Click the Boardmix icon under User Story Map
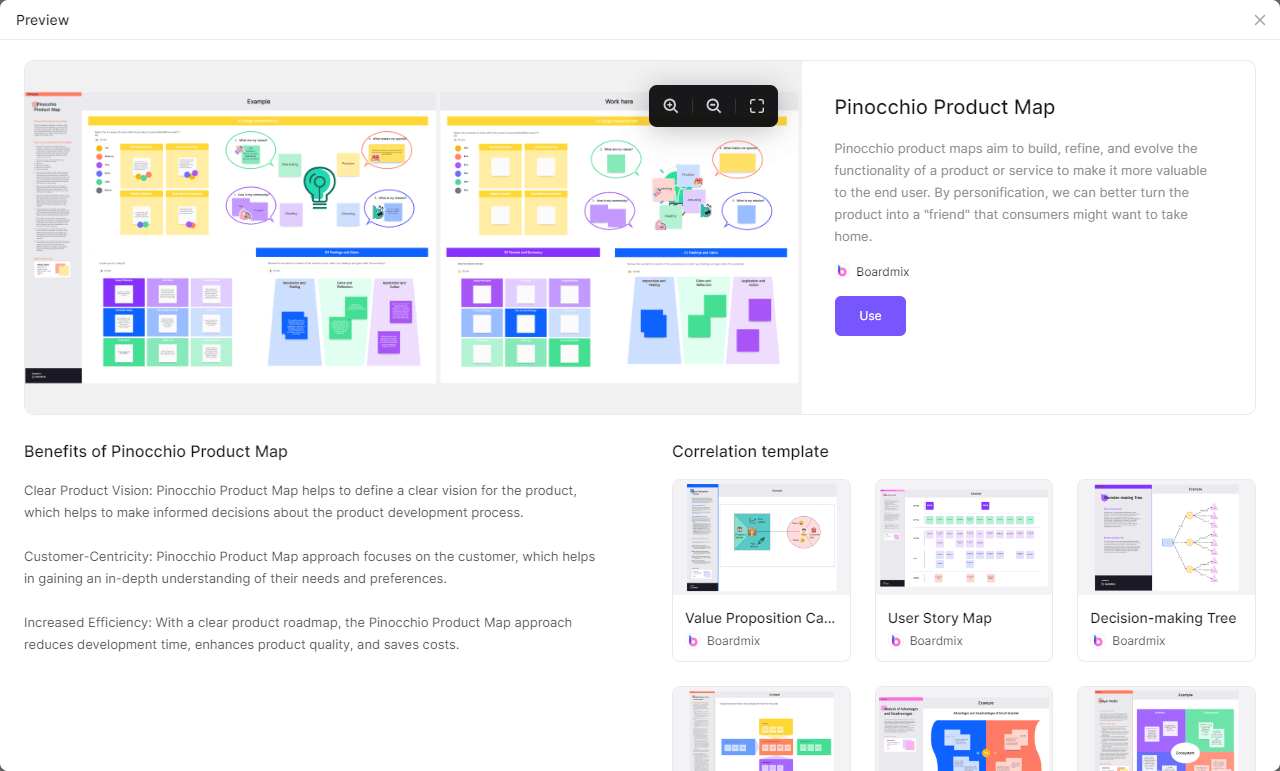Image resolution: width=1280 pixels, height=771 pixels. [x=896, y=641]
